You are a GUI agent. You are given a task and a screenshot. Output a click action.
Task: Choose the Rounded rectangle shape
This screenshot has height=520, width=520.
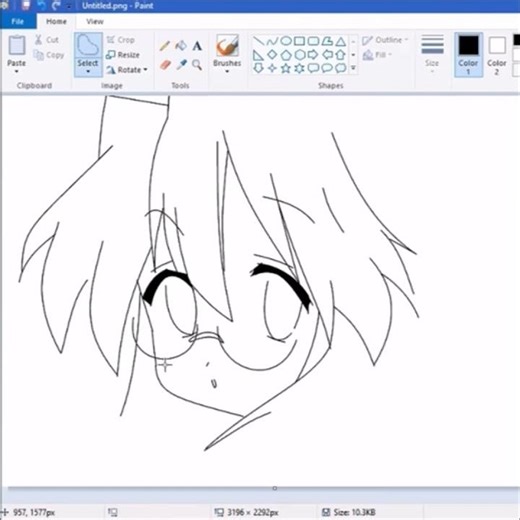[x=313, y=41]
